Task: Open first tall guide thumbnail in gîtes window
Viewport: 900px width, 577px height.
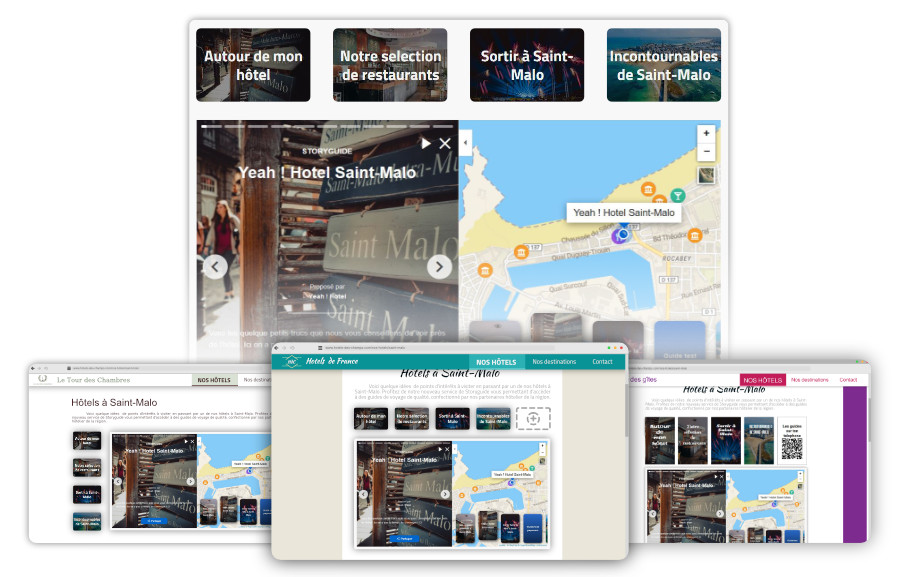Action: point(660,441)
